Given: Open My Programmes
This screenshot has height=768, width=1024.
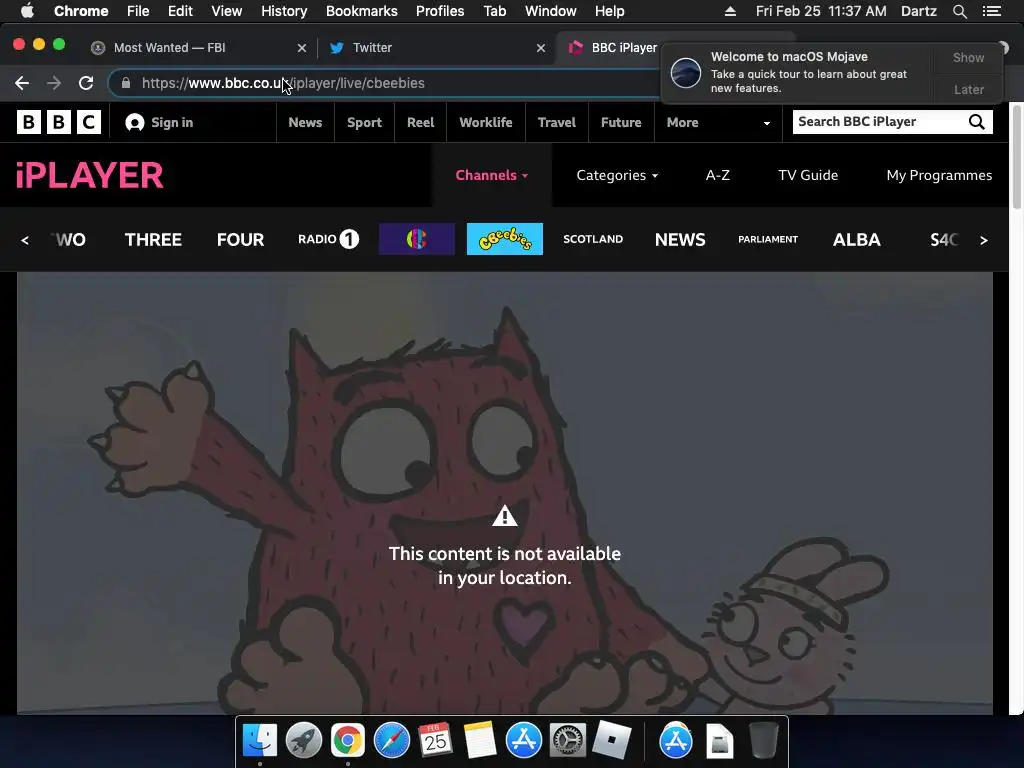Looking at the screenshot, I should 938,175.
